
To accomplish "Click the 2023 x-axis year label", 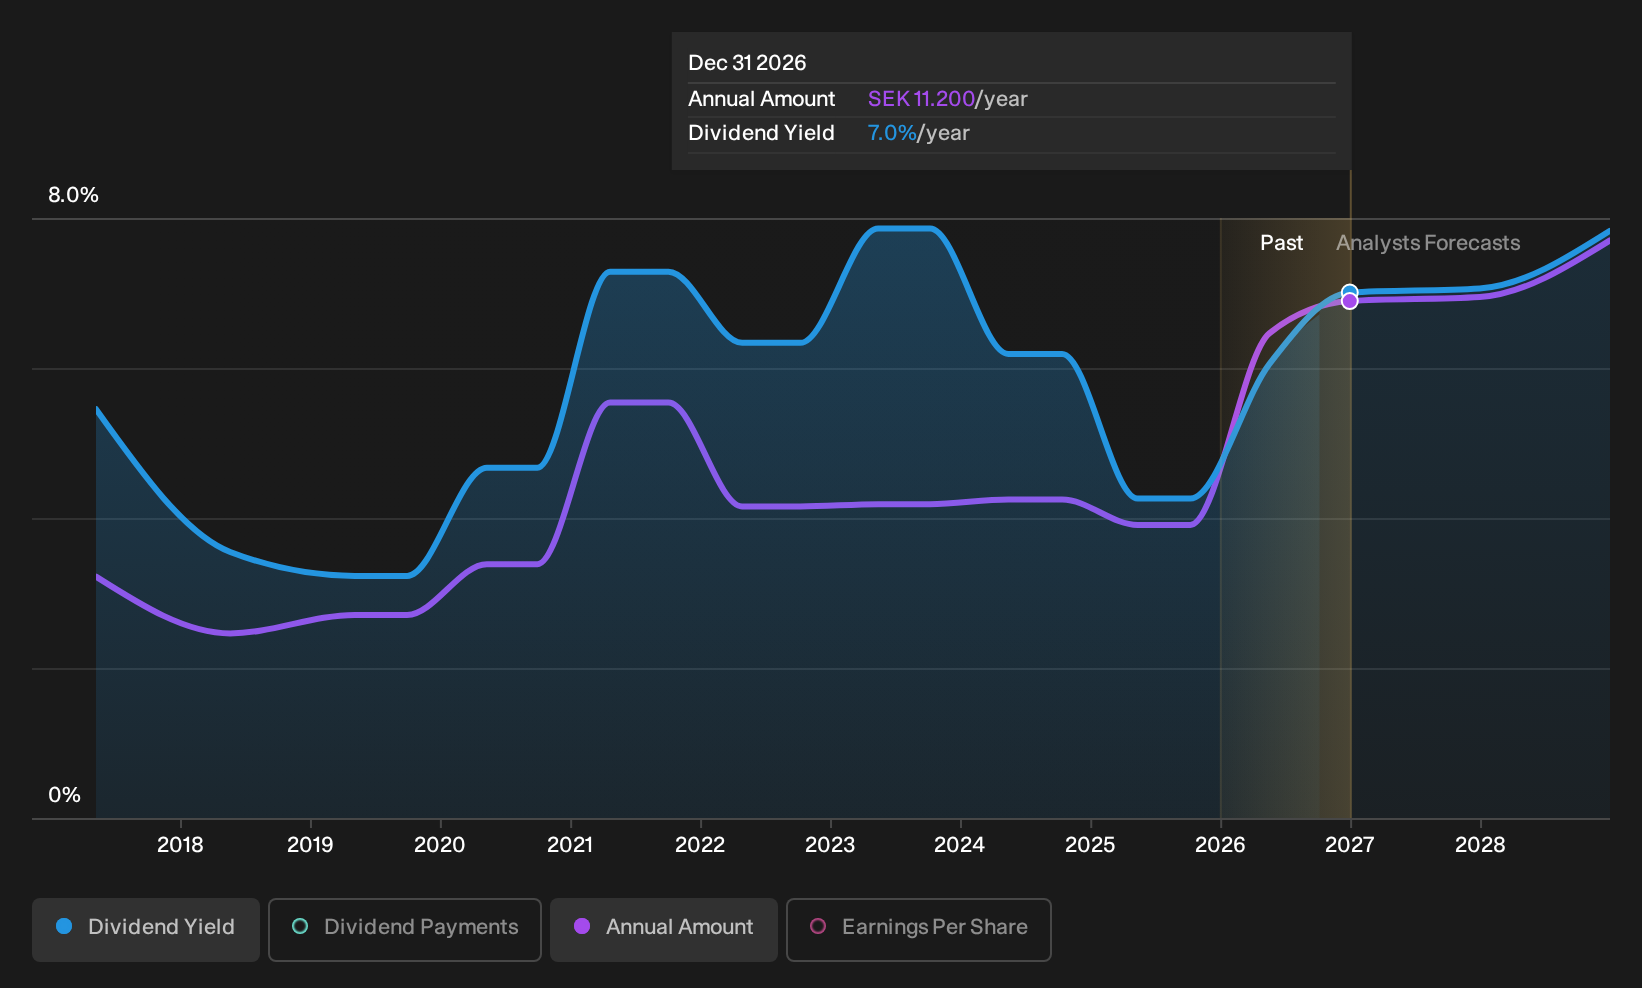I will pyautogui.click(x=830, y=845).
